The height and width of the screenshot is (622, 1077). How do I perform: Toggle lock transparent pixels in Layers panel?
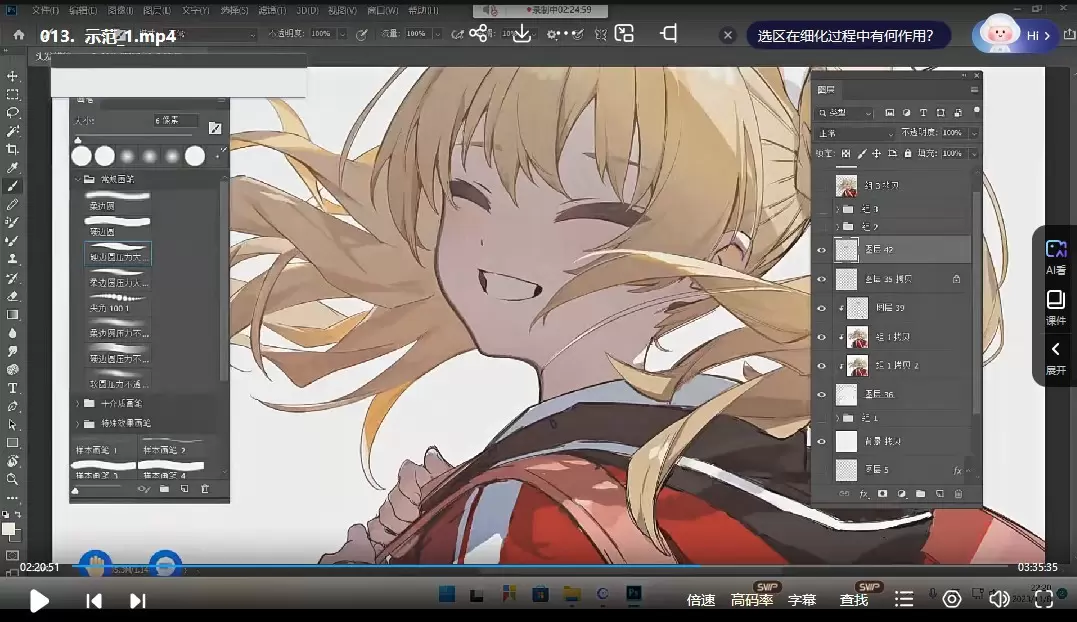pyautogui.click(x=846, y=154)
